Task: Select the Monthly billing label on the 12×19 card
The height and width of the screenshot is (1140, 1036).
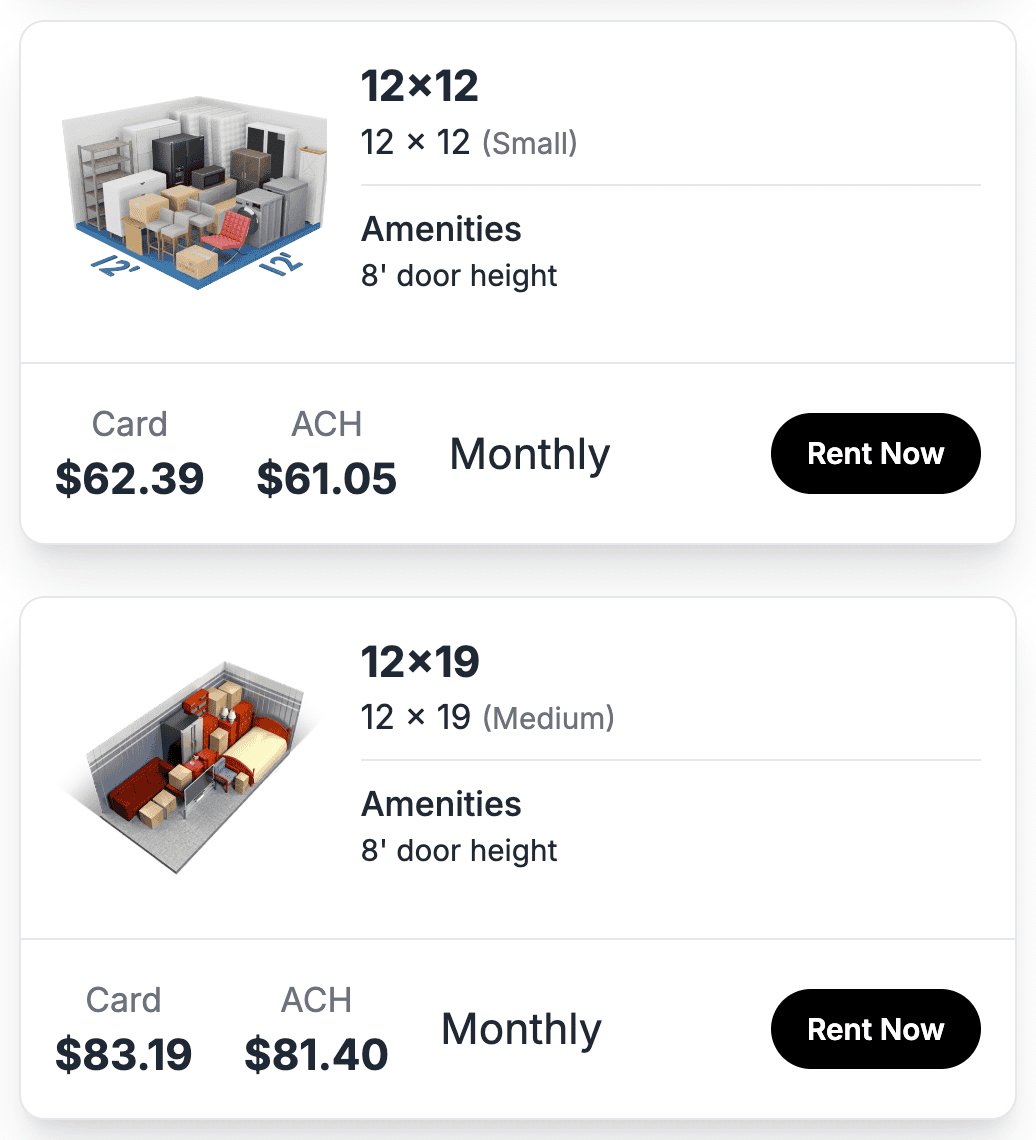Action: (520, 1029)
